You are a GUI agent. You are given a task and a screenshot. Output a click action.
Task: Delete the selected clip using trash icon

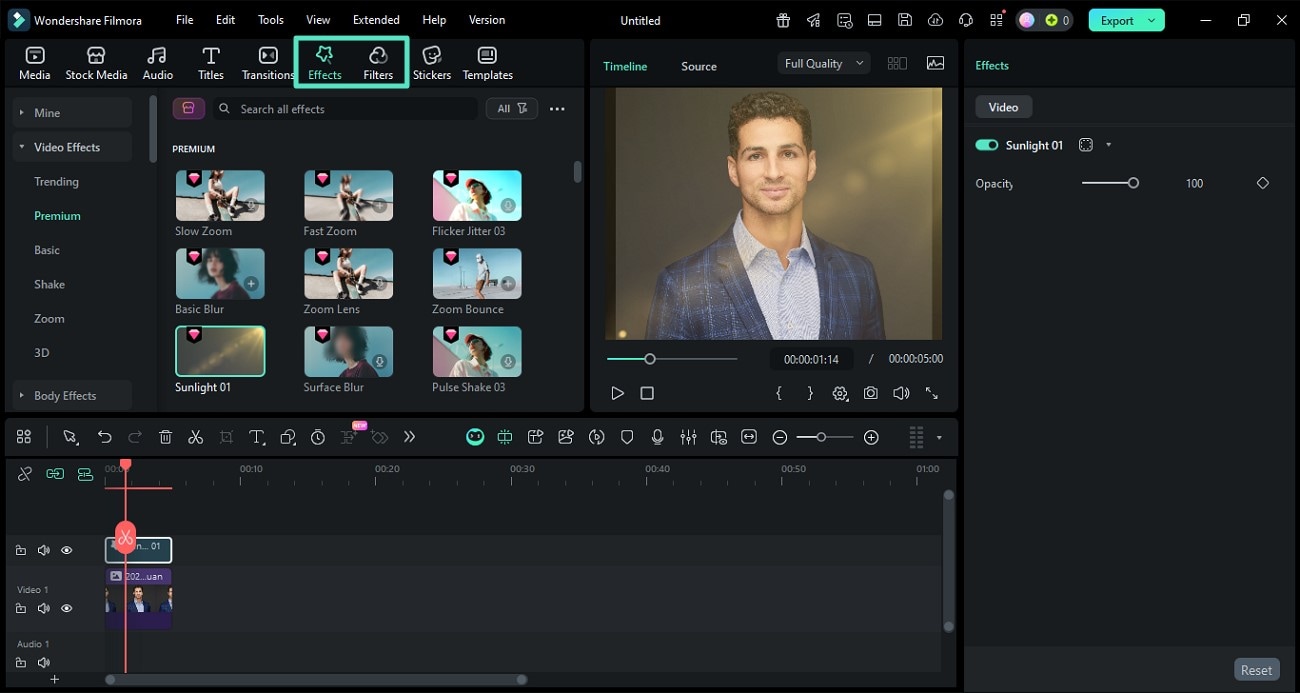(x=165, y=437)
